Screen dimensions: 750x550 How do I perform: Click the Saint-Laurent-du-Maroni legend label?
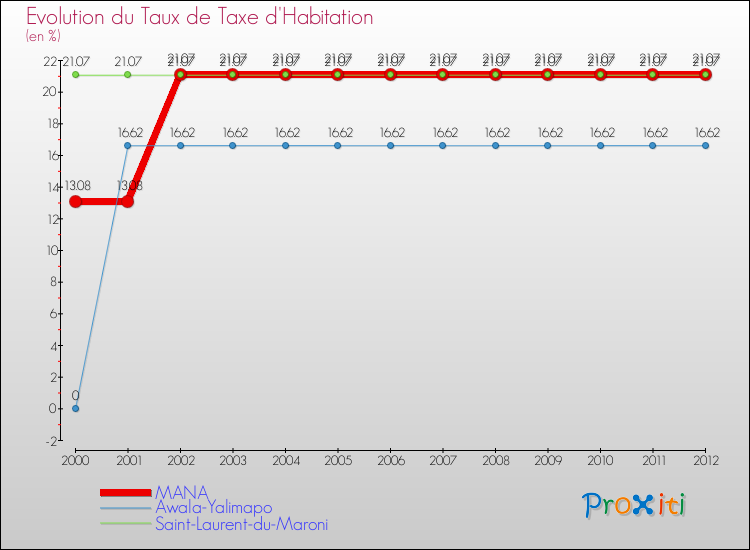coord(242,524)
